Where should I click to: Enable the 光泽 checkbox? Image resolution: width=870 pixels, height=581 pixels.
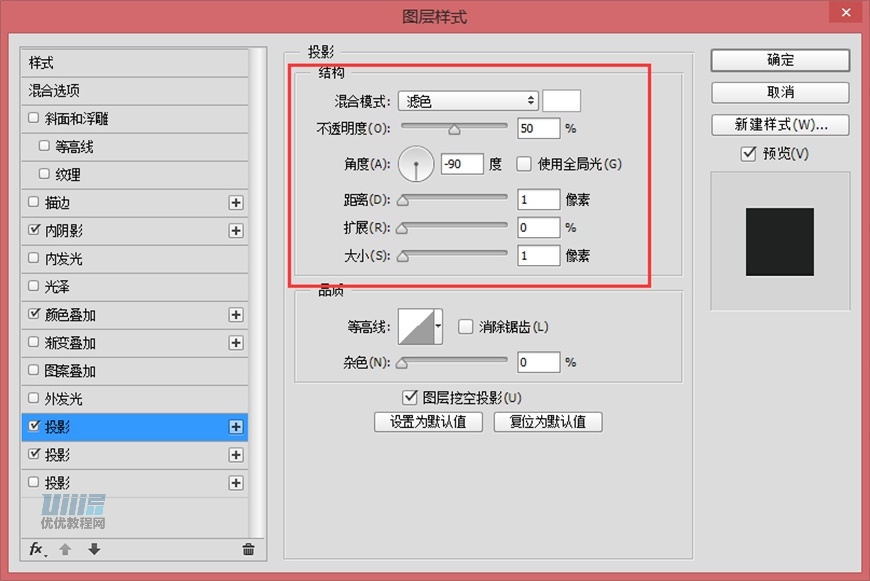(x=33, y=286)
